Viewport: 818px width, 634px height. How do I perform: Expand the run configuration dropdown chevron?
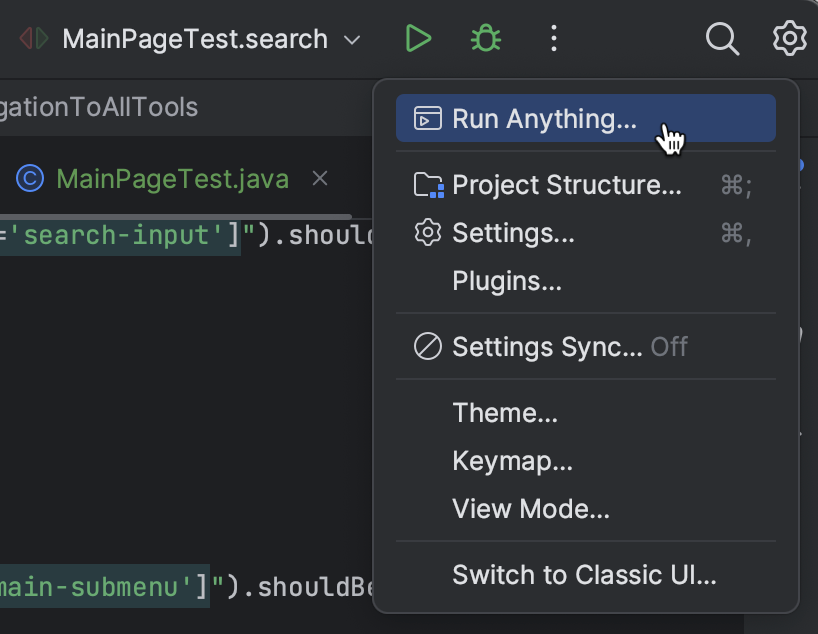[x=352, y=40]
